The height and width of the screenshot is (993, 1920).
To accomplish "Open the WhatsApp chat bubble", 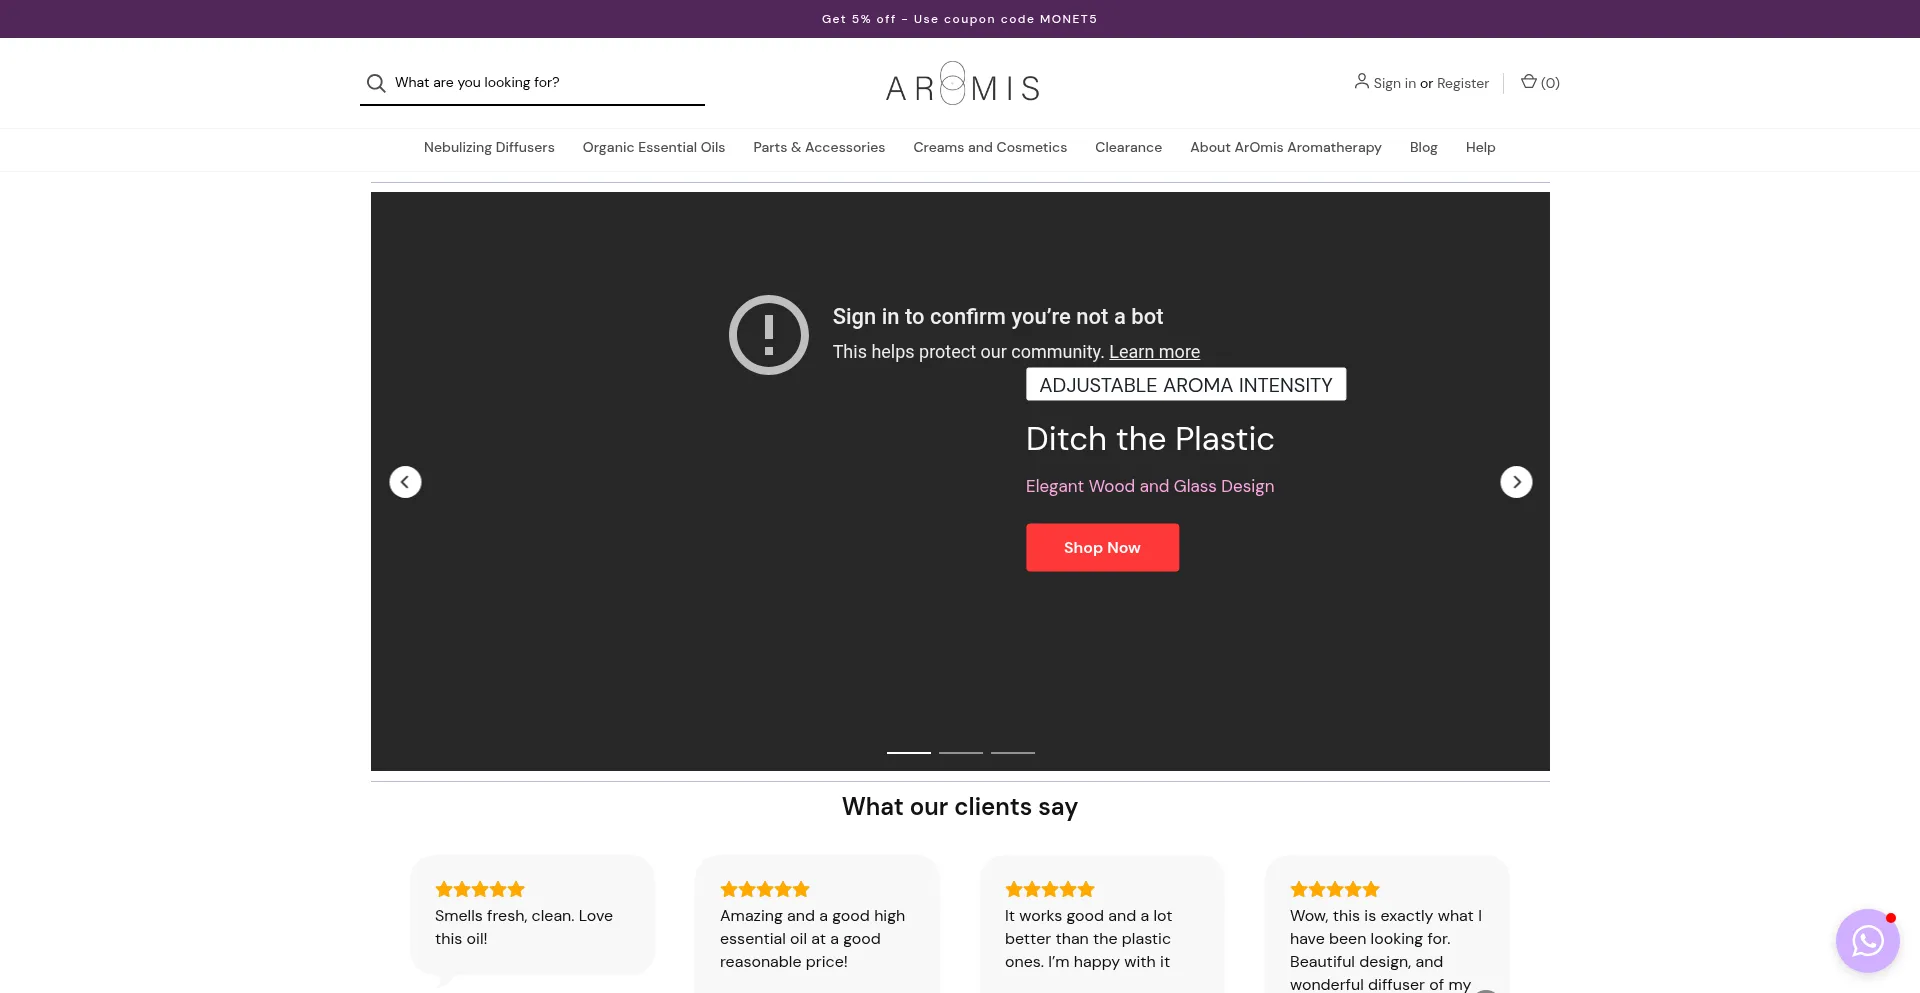I will click(x=1866, y=940).
